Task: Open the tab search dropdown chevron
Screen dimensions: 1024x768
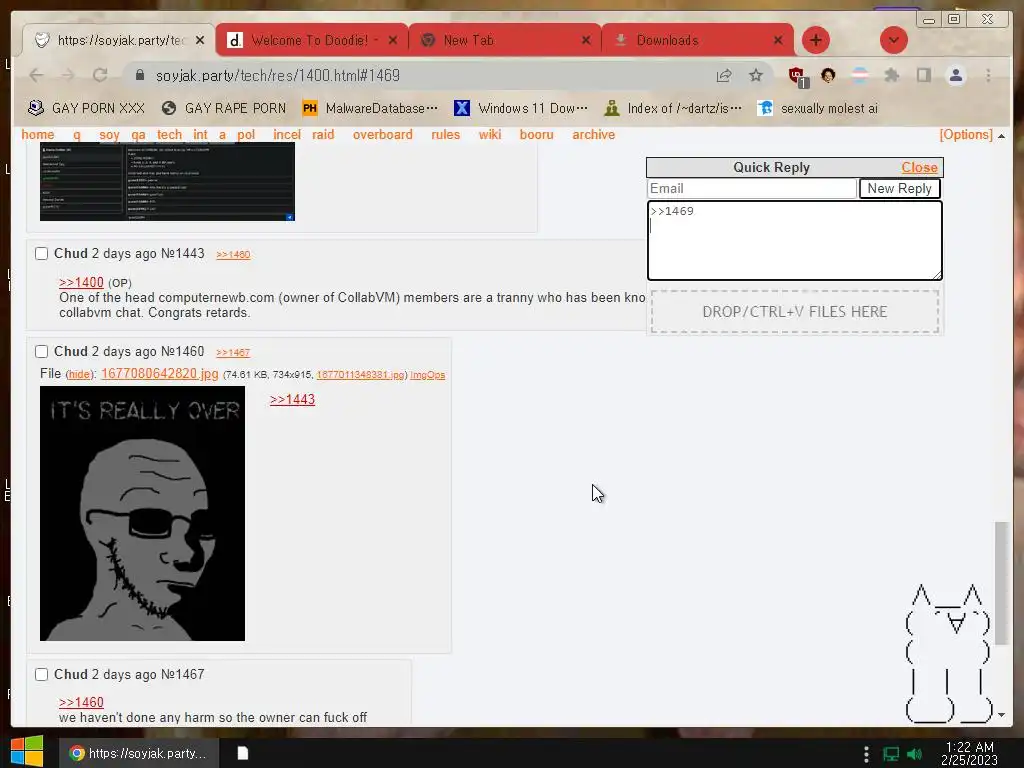Action: coord(893,40)
